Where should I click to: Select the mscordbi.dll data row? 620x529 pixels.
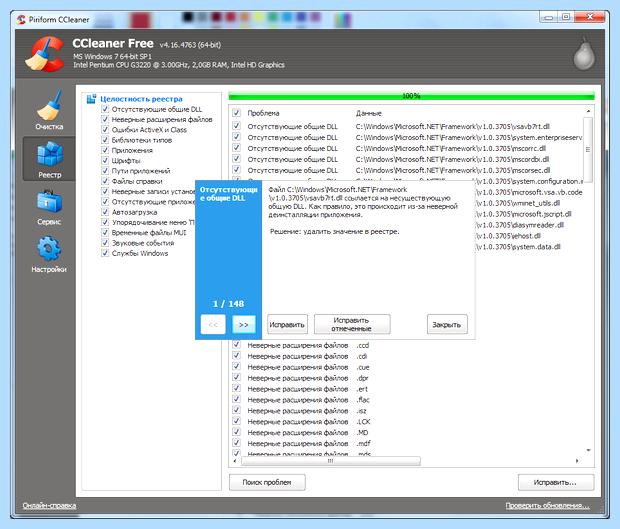[407, 159]
